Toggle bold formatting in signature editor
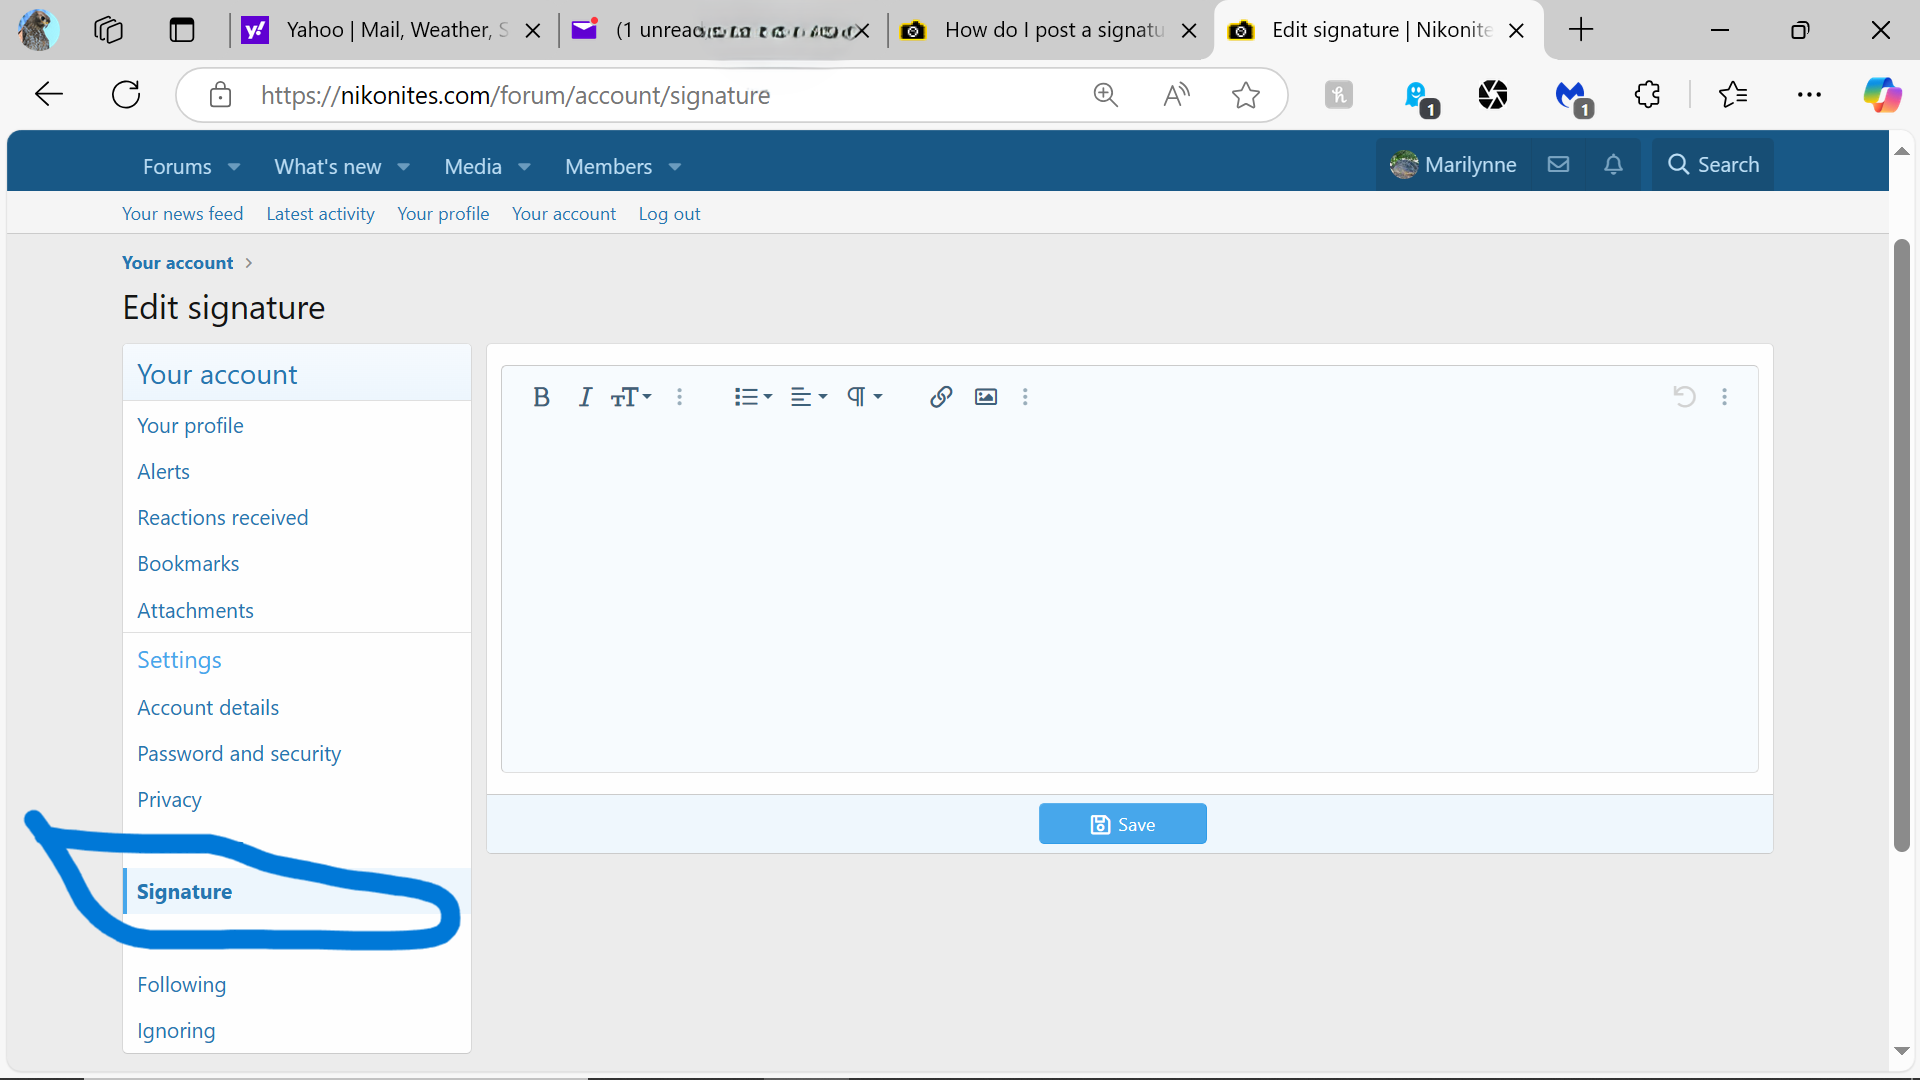1920x1080 pixels. pyautogui.click(x=541, y=397)
